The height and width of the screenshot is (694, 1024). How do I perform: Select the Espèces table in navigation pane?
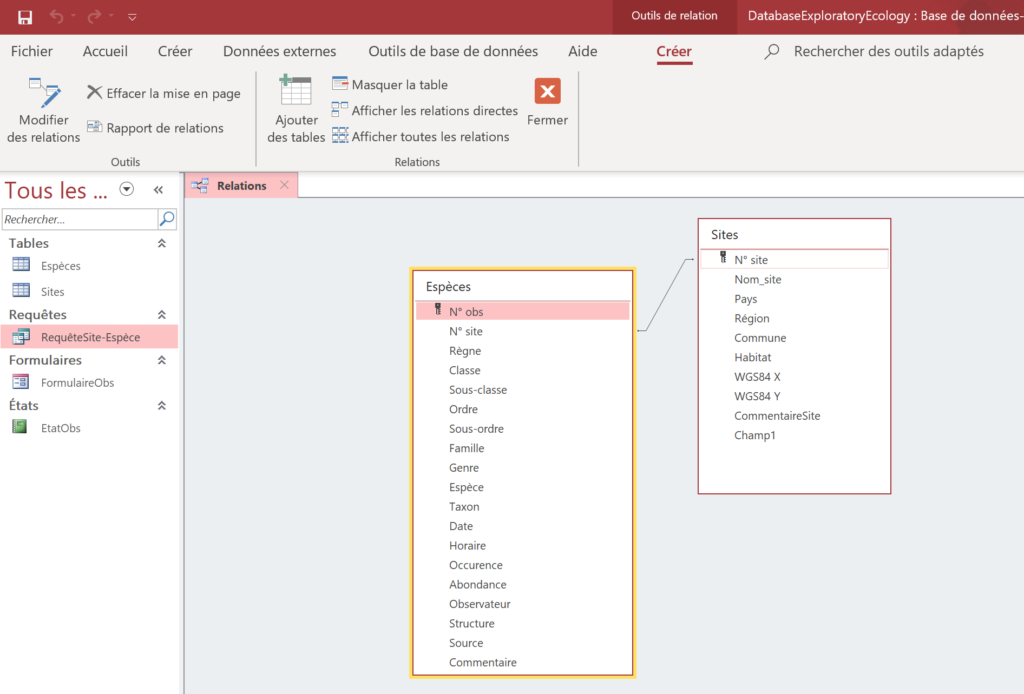pos(89,266)
